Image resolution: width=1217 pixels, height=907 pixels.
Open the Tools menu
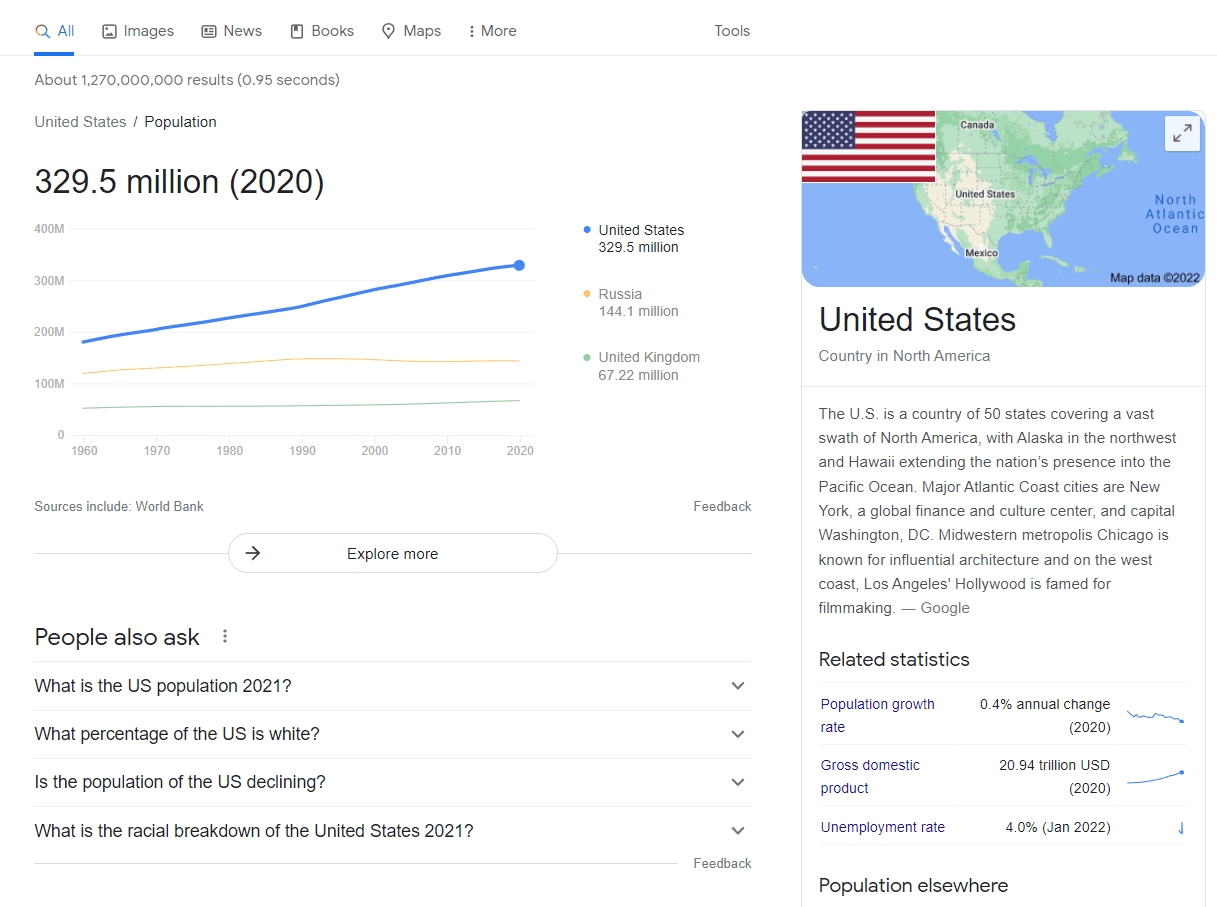pyautogui.click(x=732, y=31)
